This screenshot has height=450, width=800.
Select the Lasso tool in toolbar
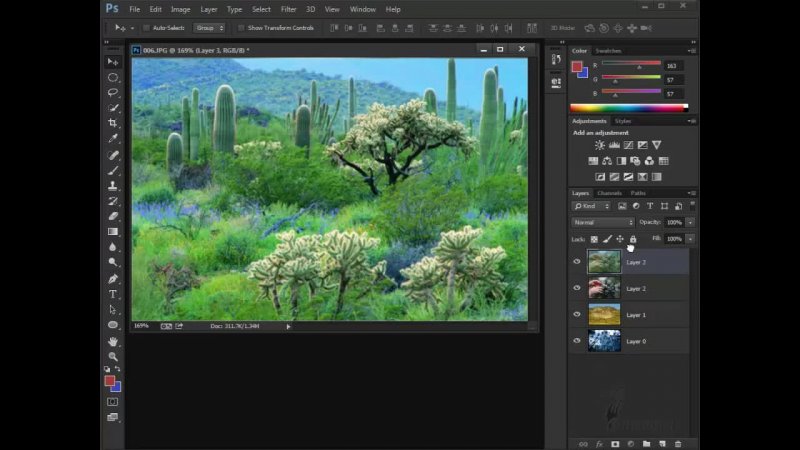tap(113, 92)
